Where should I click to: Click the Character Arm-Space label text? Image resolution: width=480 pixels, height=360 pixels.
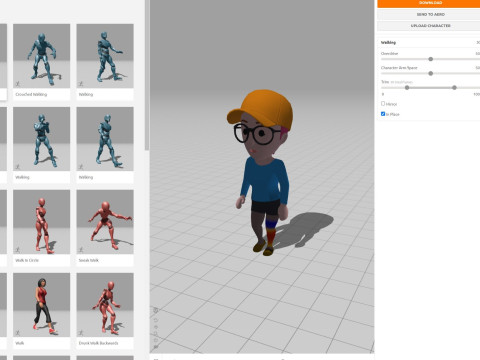click(x=399, y=68)
